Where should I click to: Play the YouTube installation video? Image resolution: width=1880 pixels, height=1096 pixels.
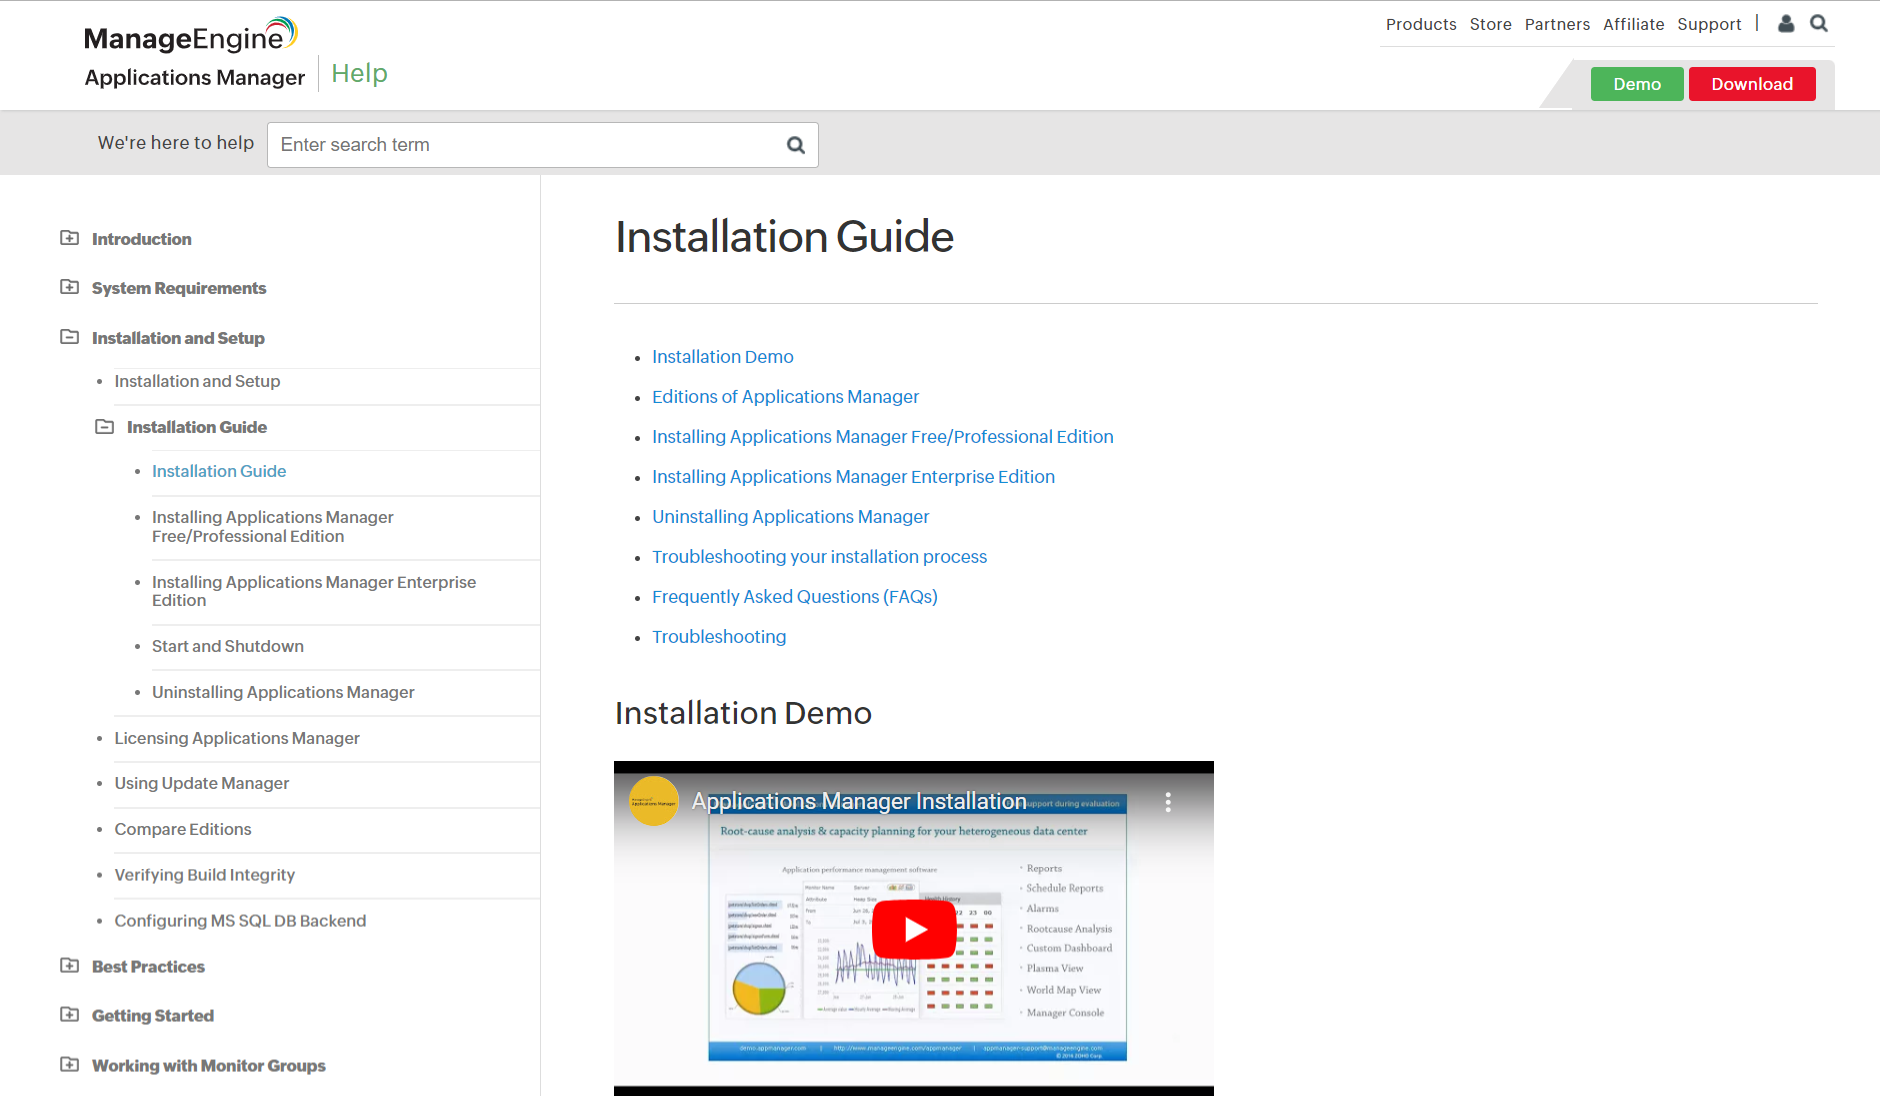click(914, 930)
